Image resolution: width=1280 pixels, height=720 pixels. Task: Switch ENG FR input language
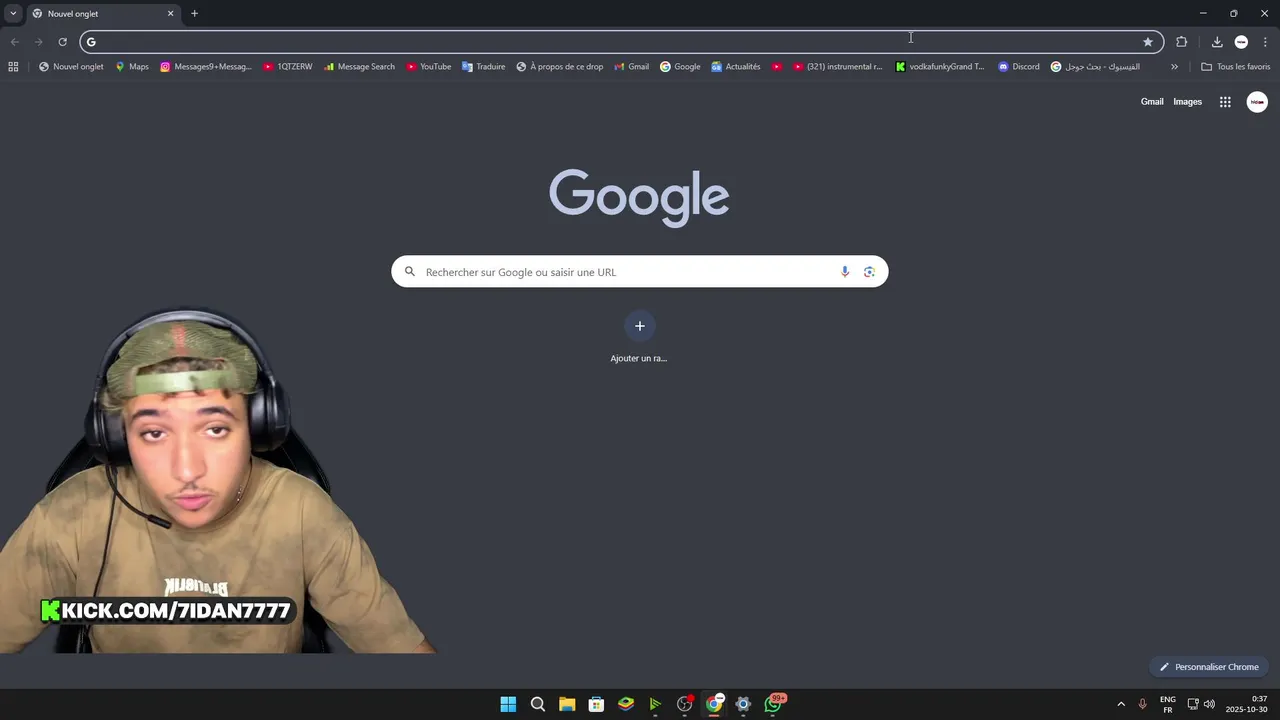[x=1167, y=704]
